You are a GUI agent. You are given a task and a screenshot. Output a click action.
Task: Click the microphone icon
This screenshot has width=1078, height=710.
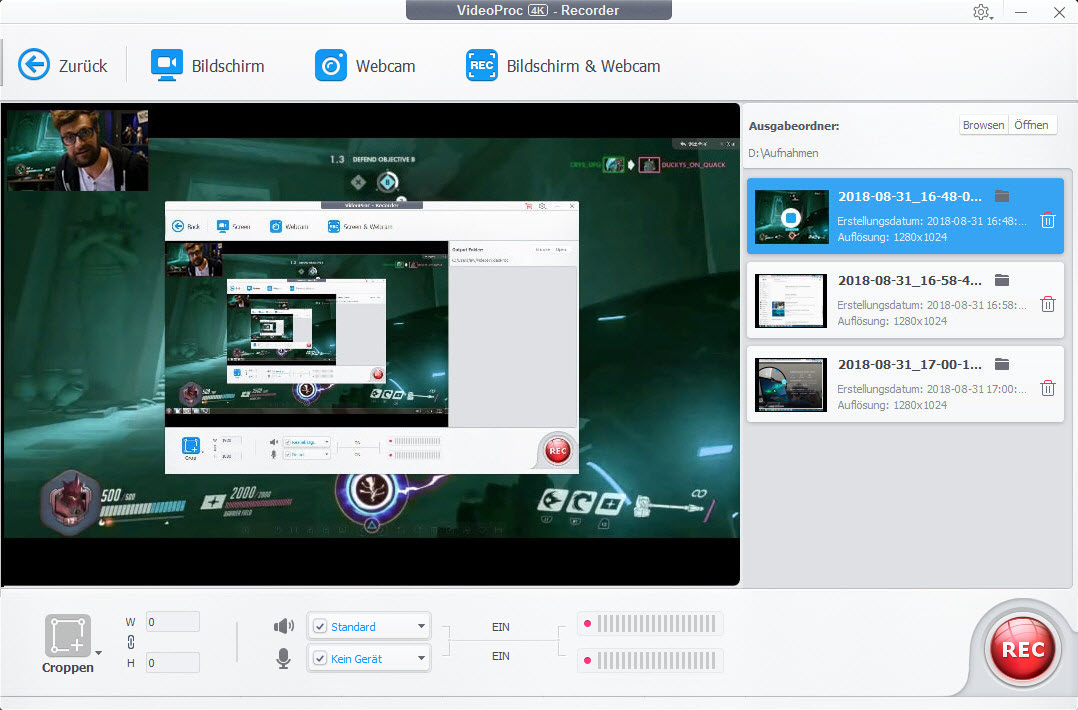tap(283, 658)
